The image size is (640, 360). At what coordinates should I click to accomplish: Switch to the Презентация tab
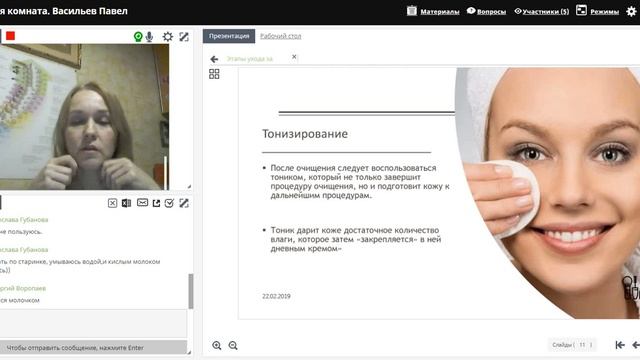(229, 36)
